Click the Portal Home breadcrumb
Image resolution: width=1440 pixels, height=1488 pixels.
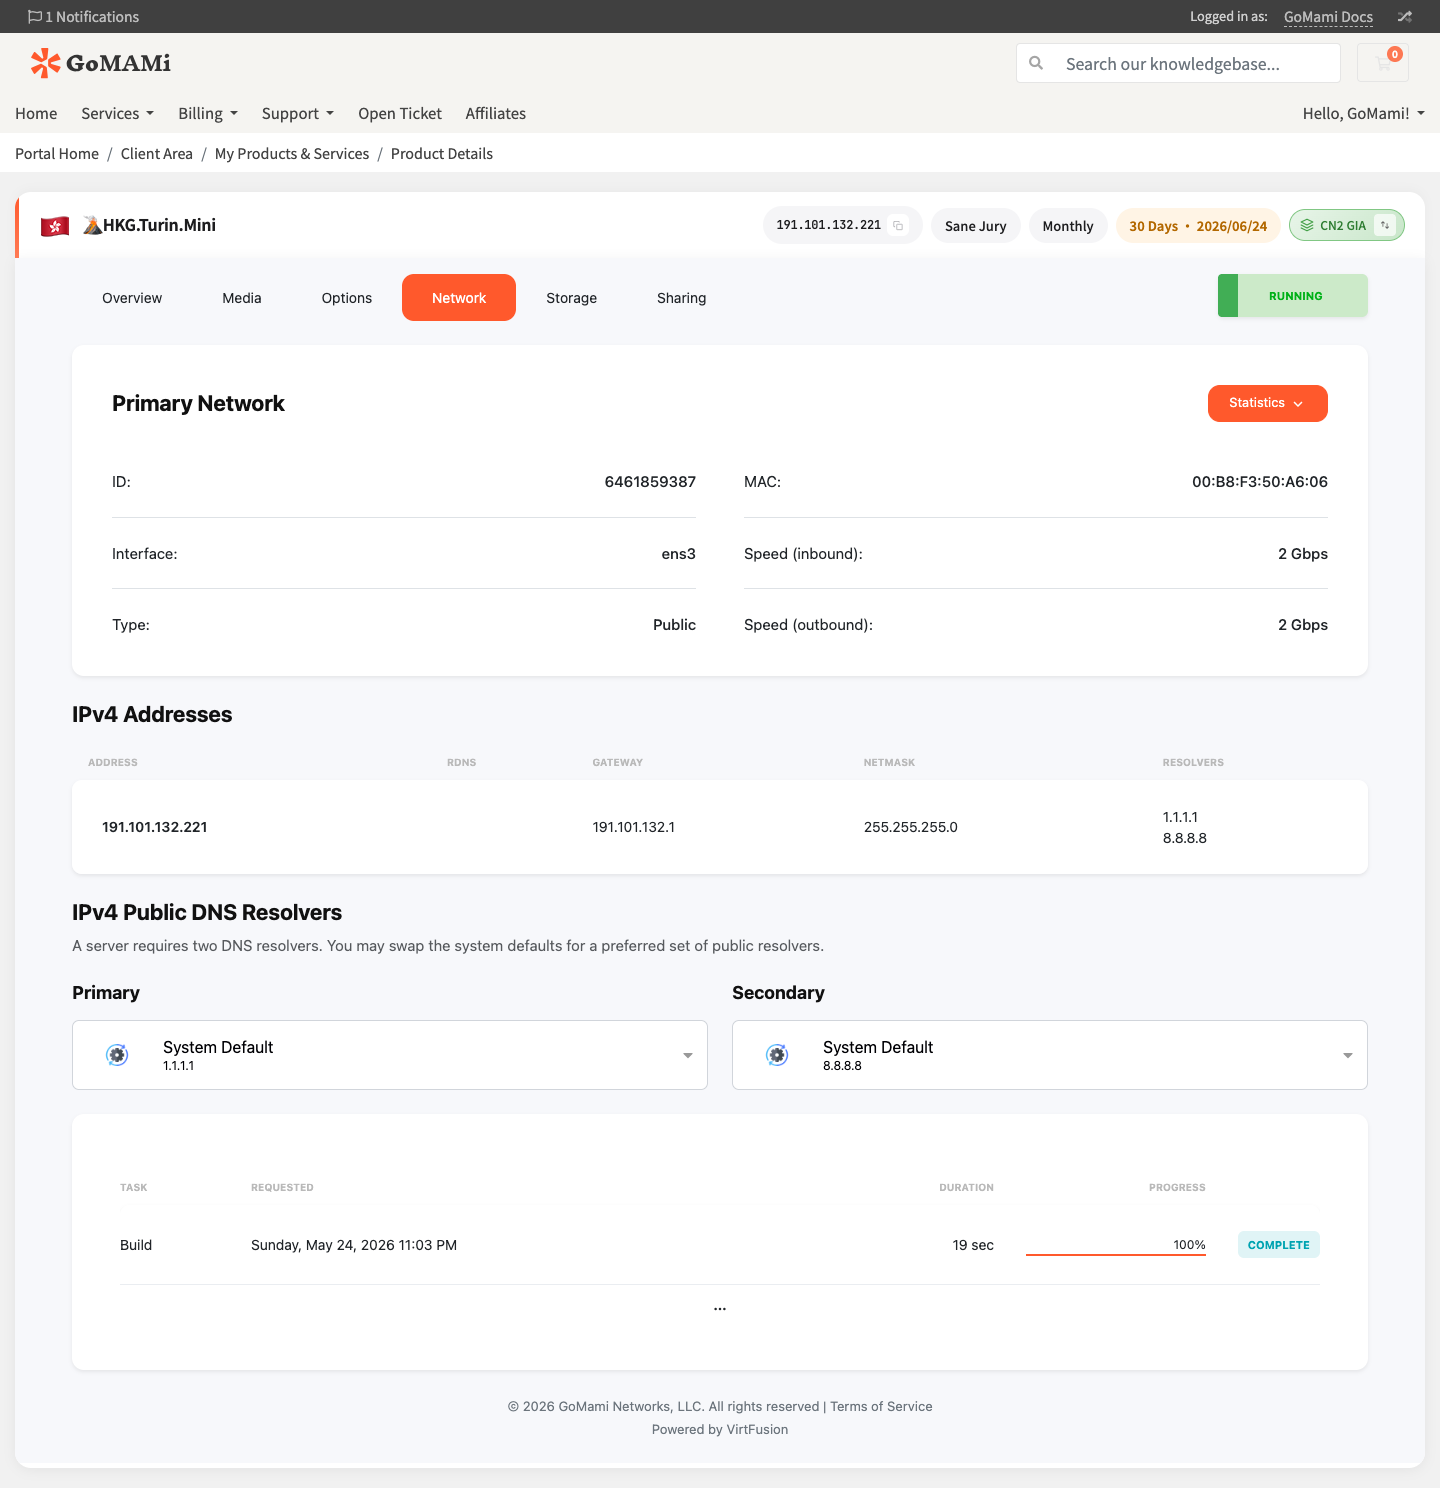(x=57, y=153)
